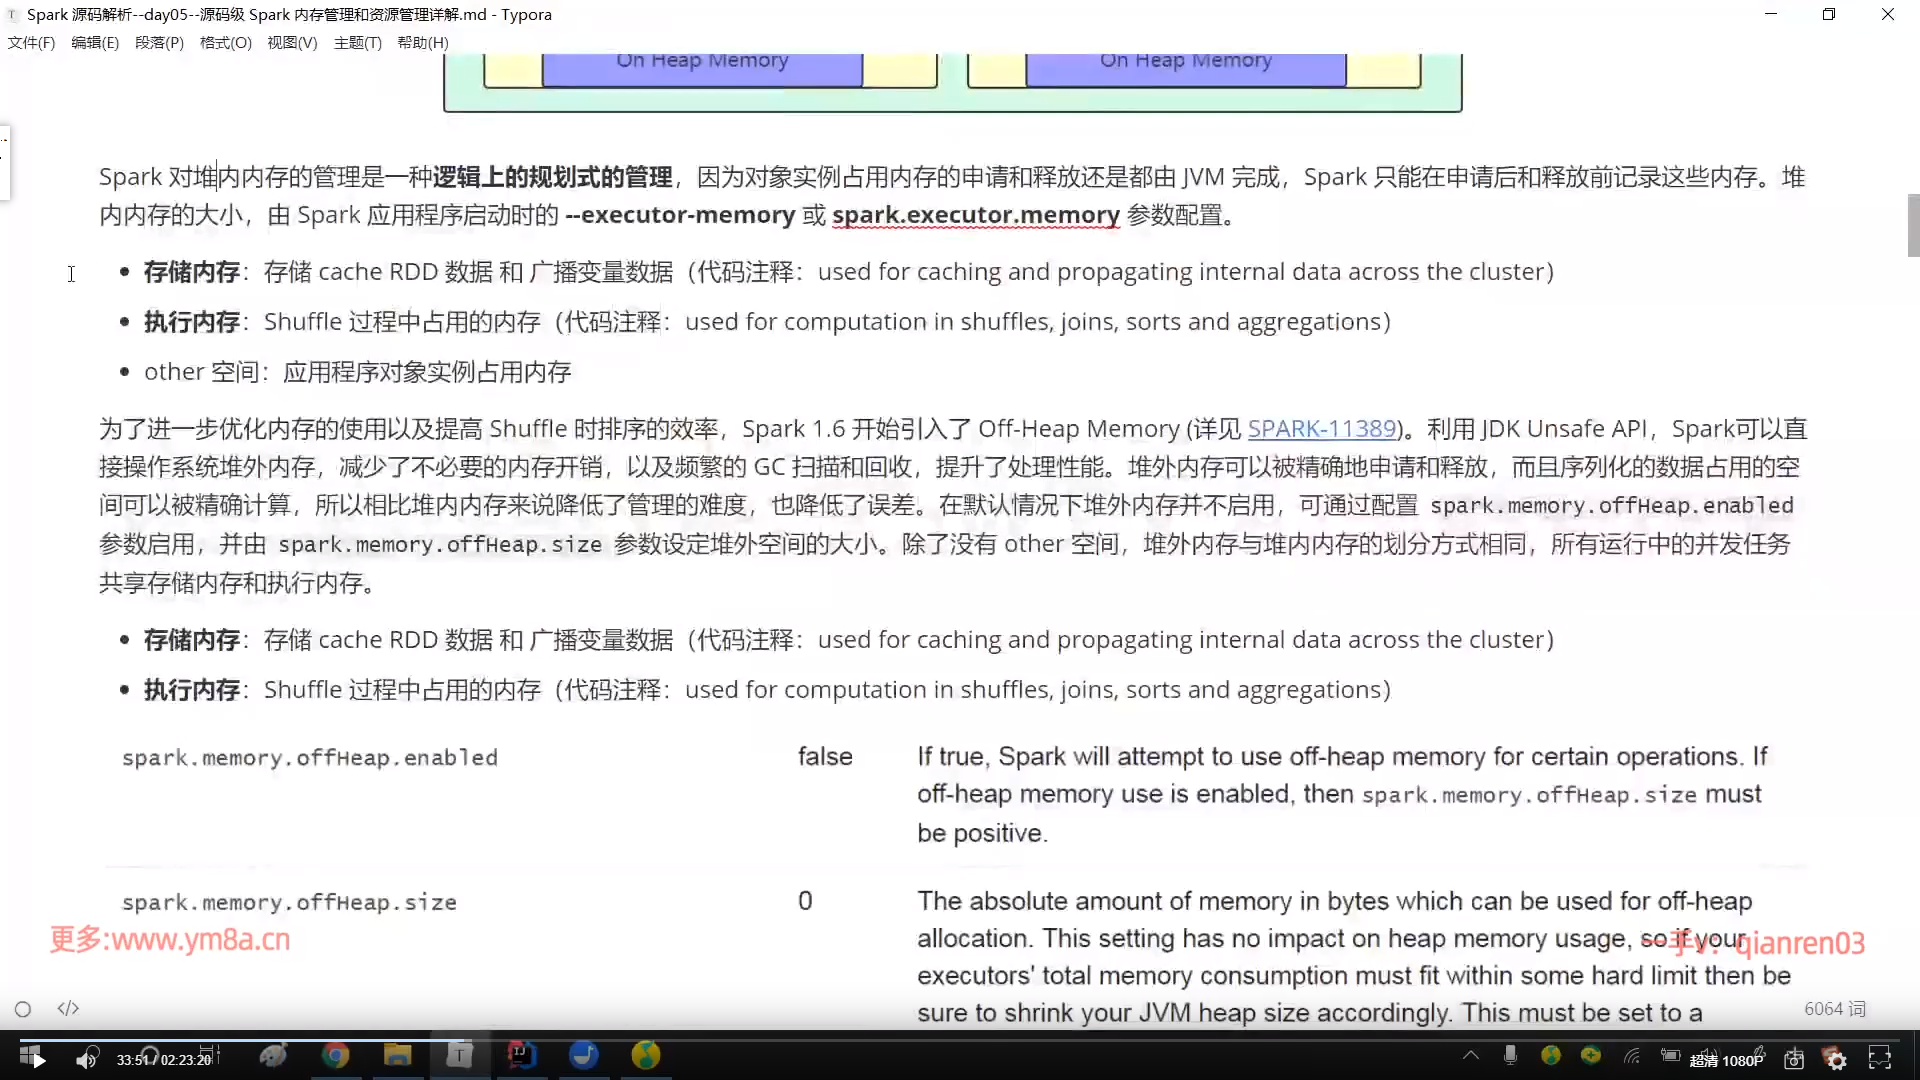
Task: Open the 格式(O) menu
Action: [x=225, y=43]
